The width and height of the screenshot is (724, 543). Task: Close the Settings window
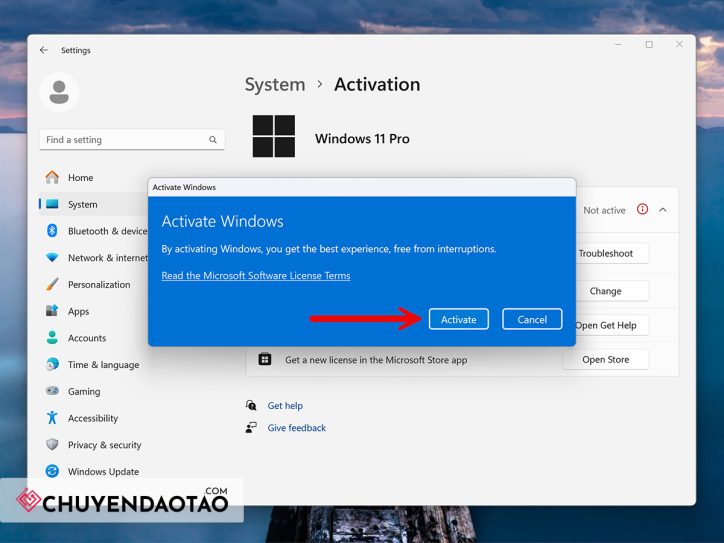pyautogui.click(x=679, y=44)
